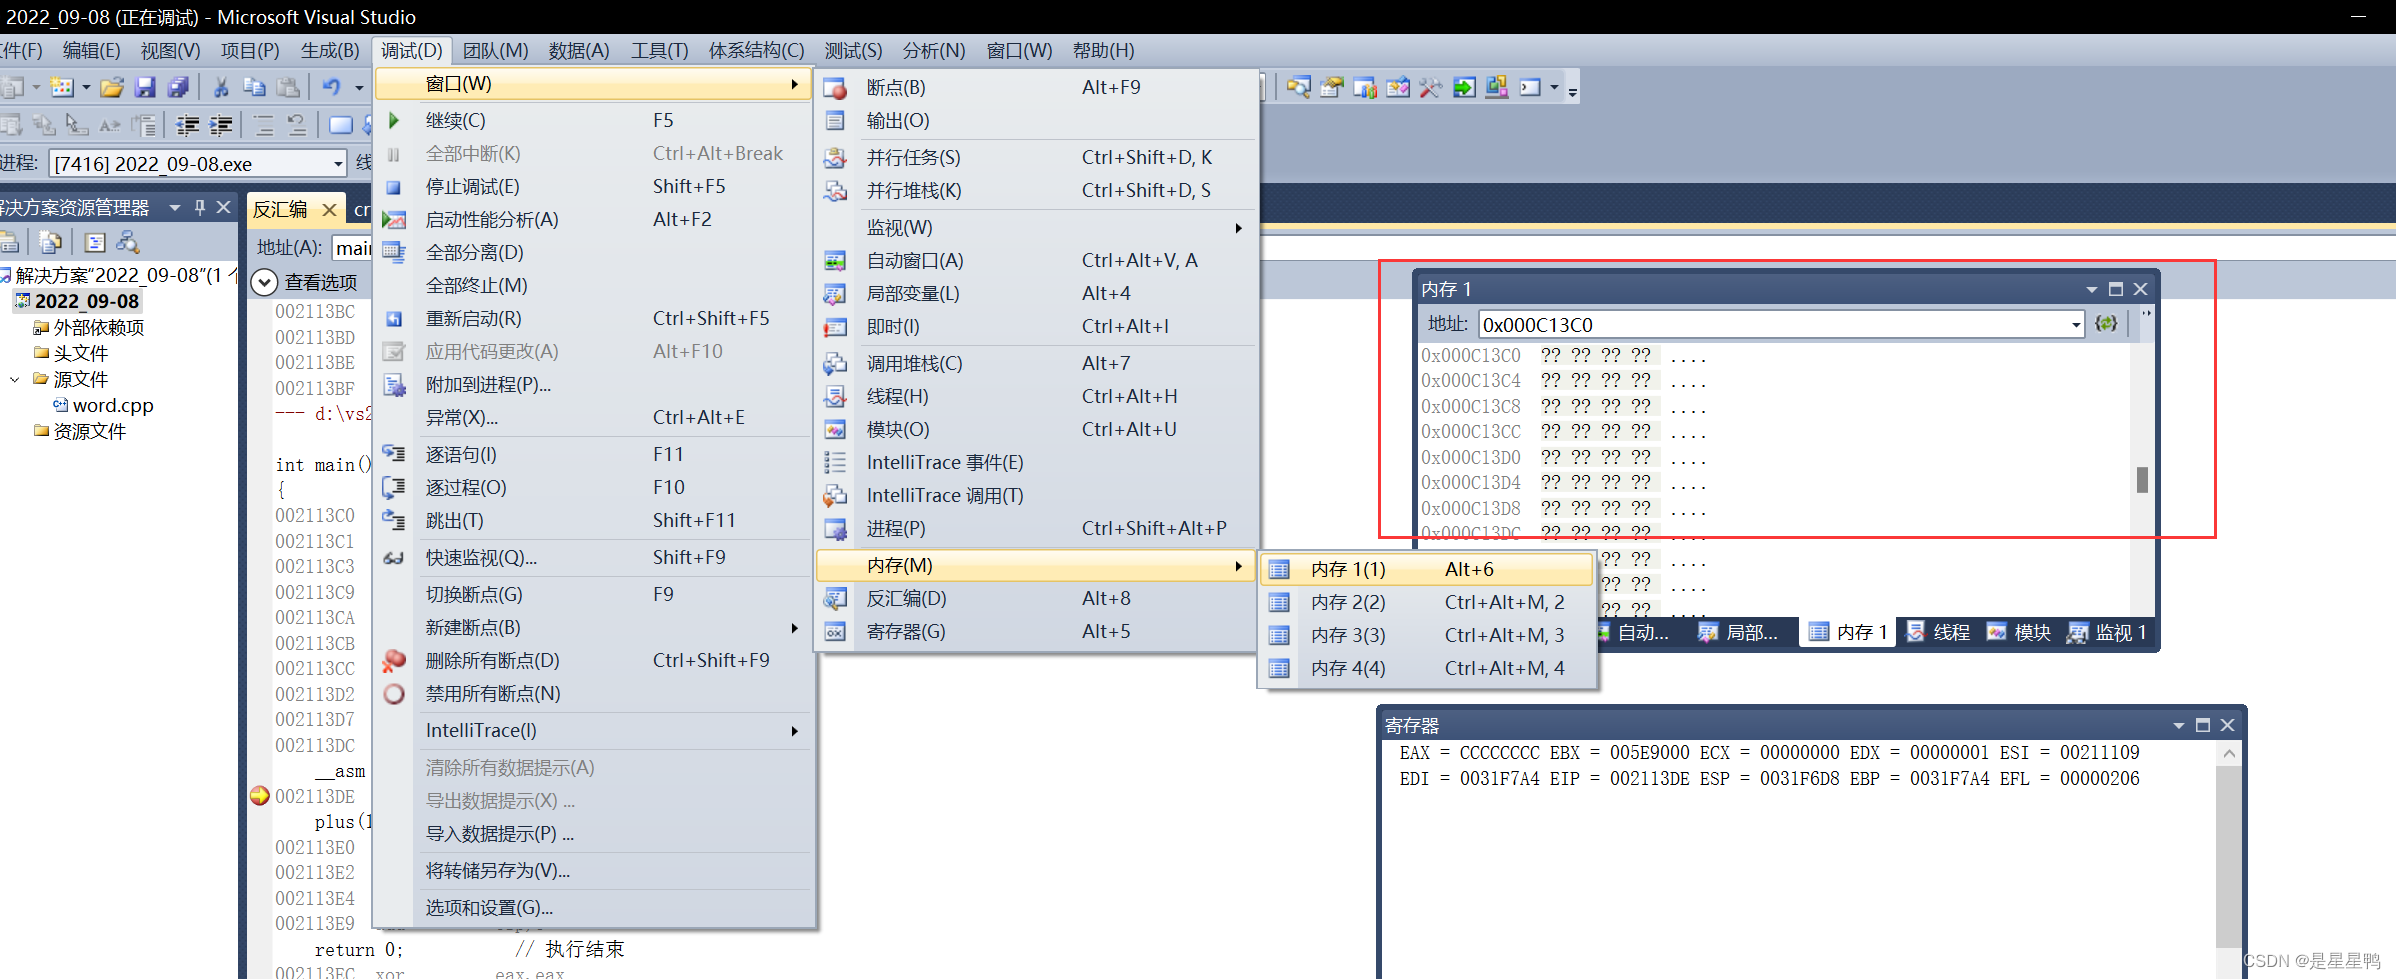Close the 反汇编 document tab
The image size is (2396, 979).
329,209
